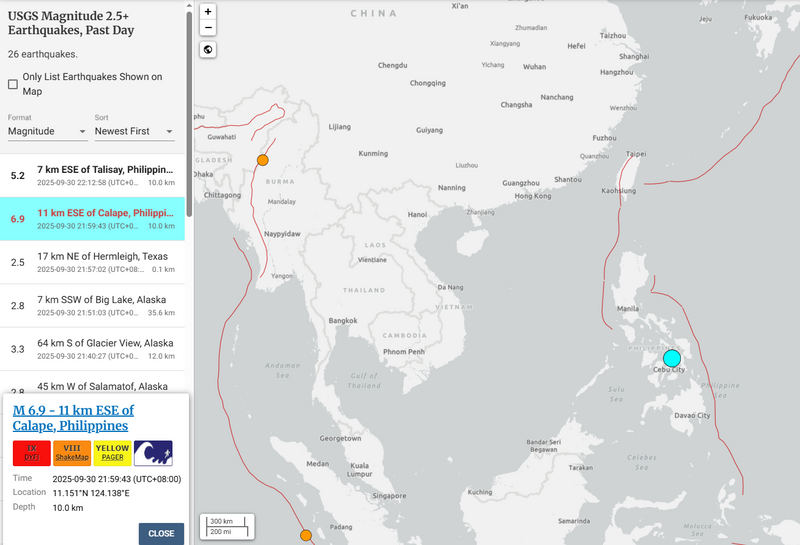
Task: Click the earthquake list vertical scrollbar
Action: point(188,60)
